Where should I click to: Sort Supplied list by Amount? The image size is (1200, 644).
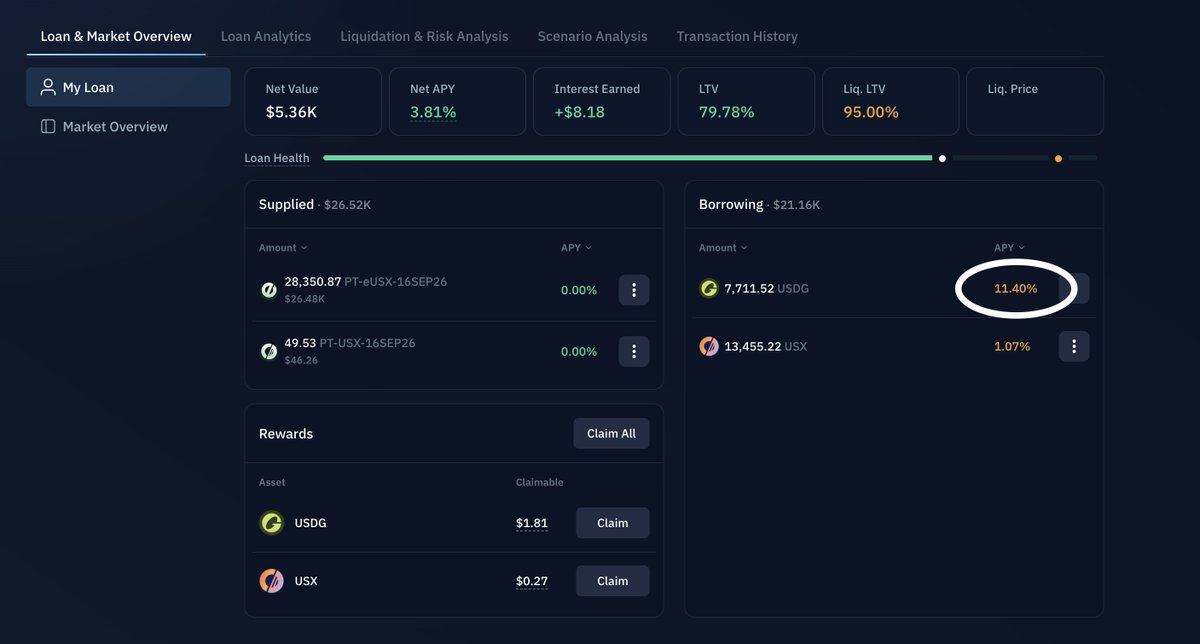coord(283,248)
